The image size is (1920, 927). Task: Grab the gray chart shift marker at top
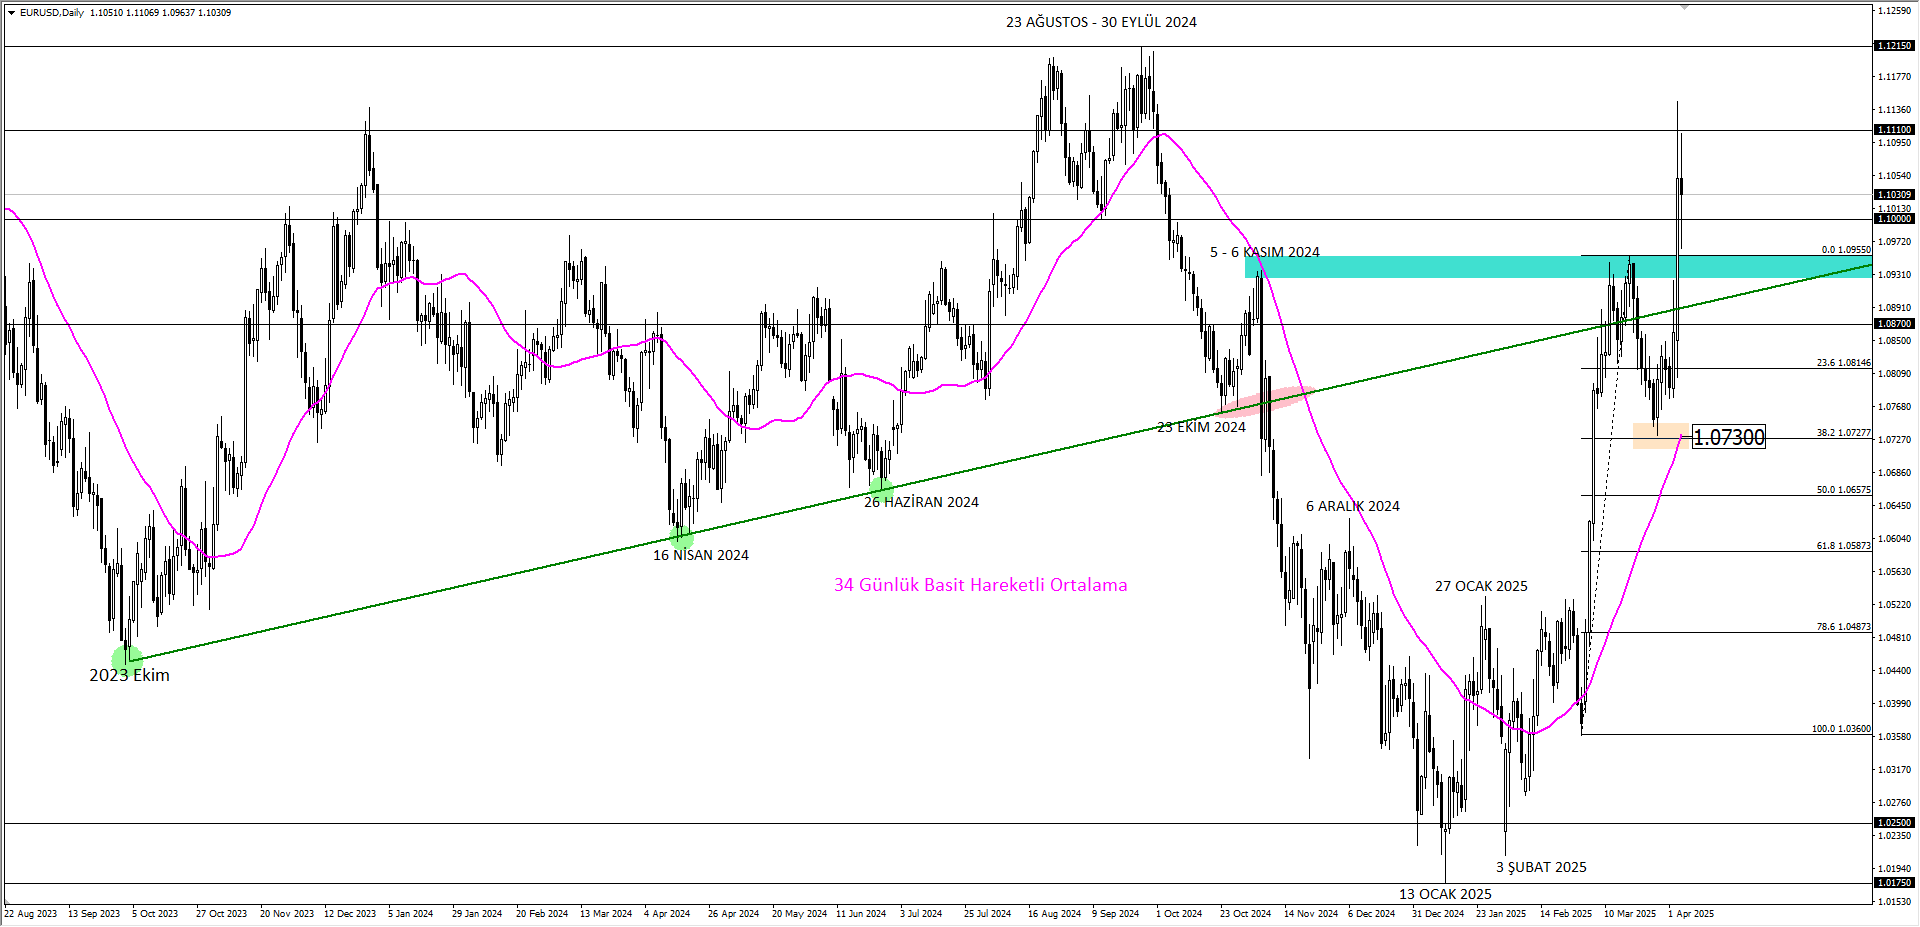click(1684, 7)
